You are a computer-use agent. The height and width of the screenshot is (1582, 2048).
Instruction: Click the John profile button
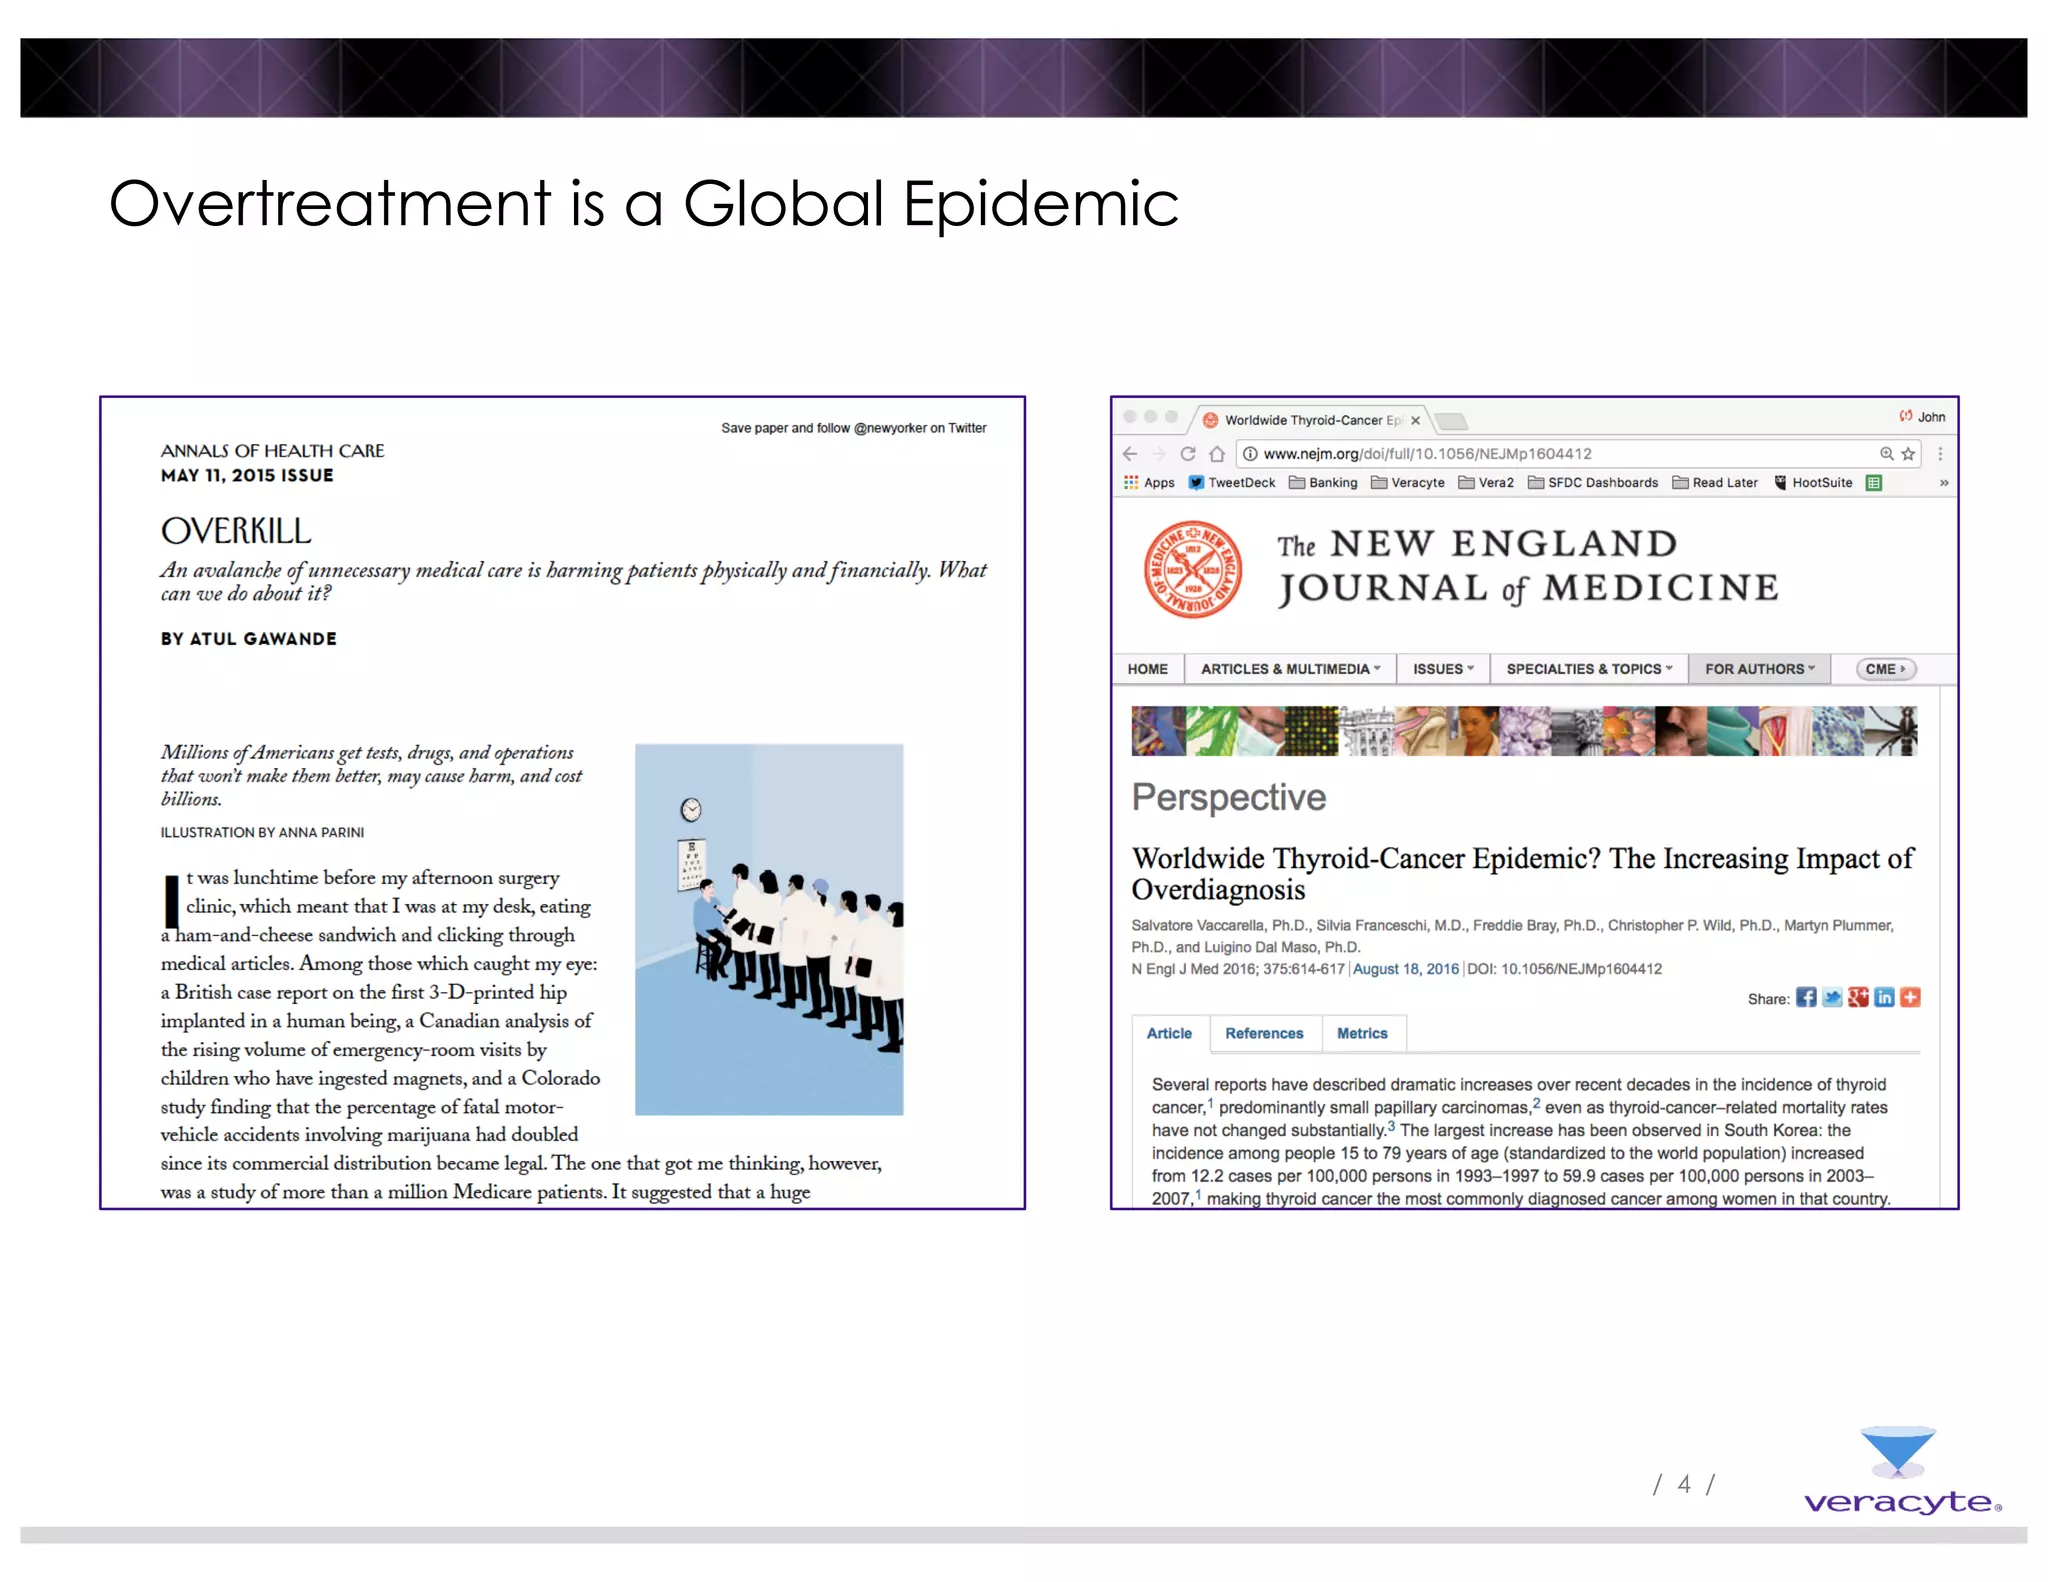click(1922, 417)
